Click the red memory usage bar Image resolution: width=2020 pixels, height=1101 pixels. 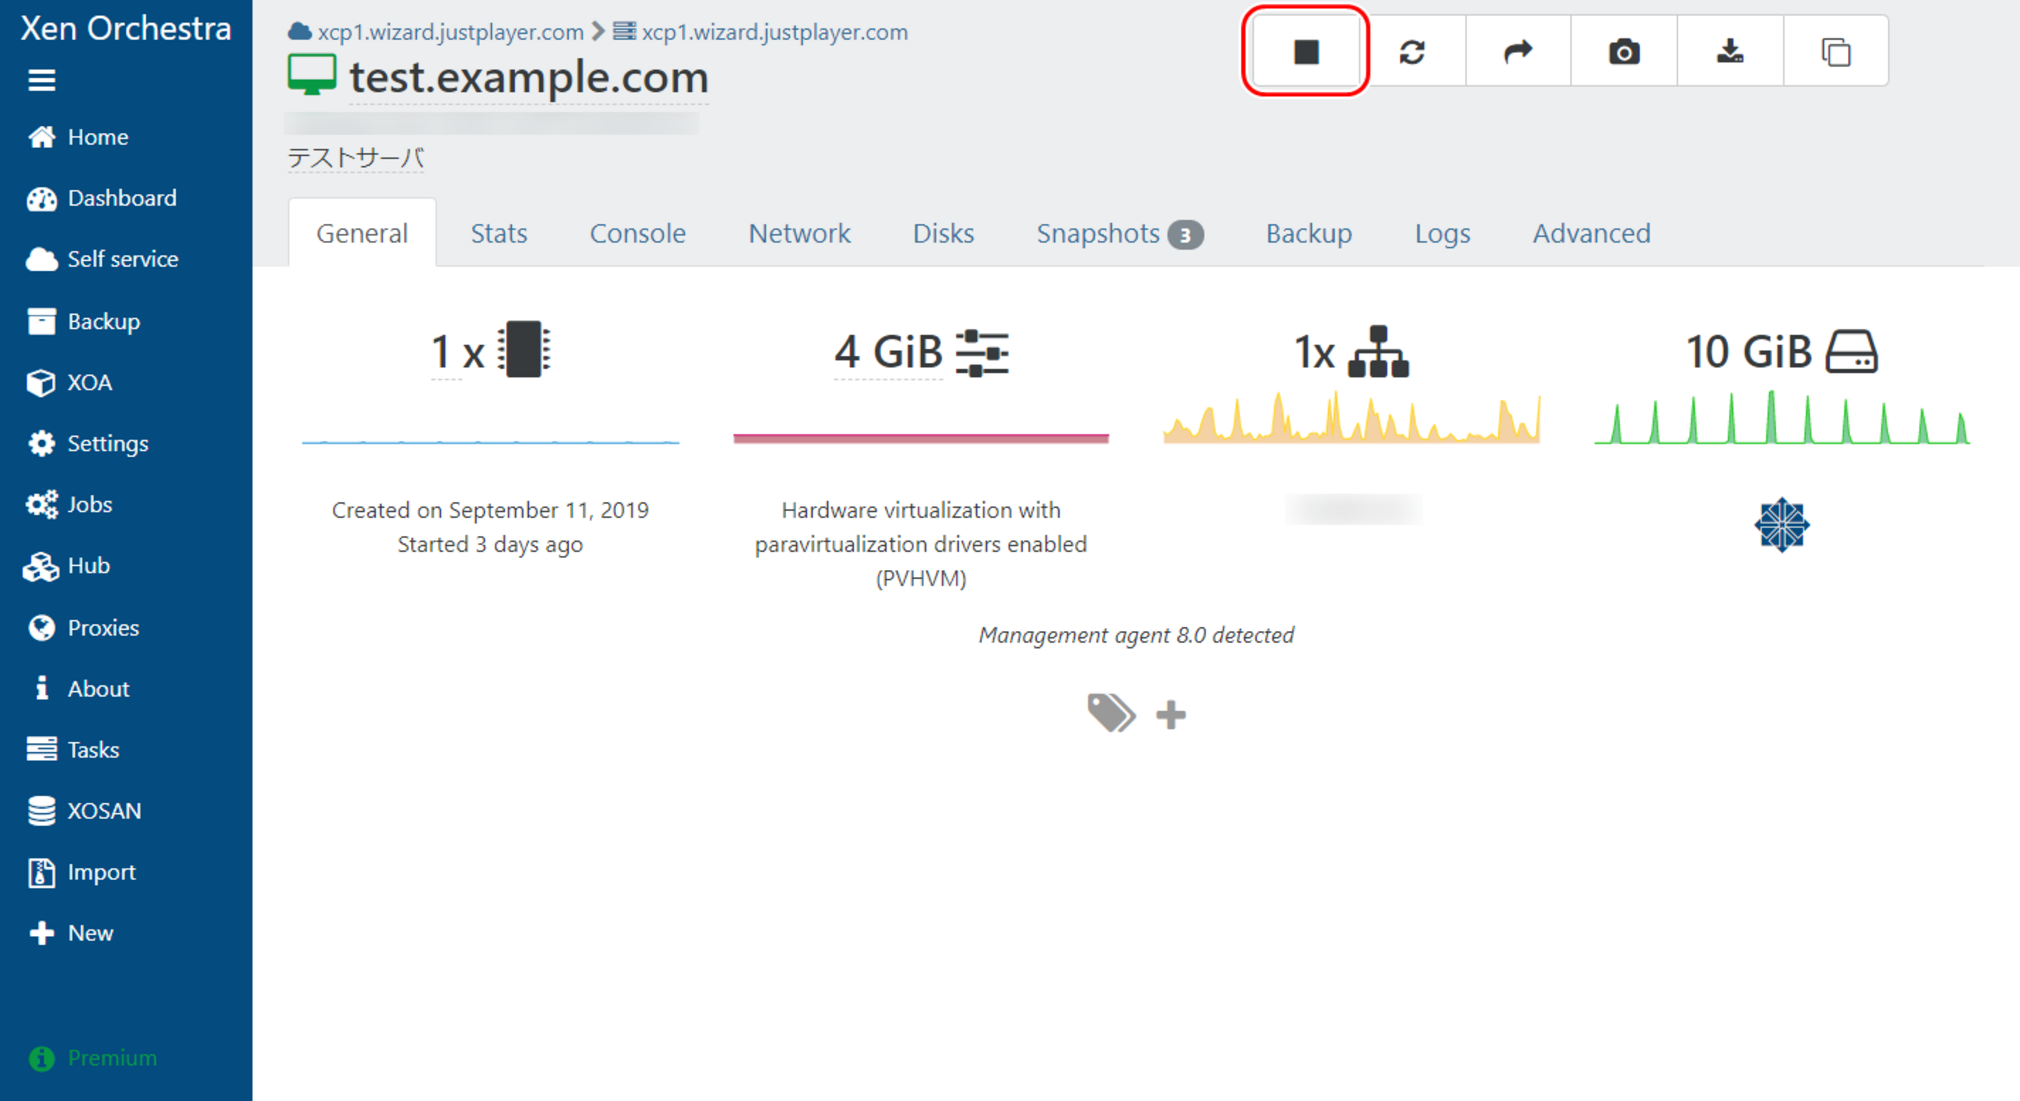(921, 438)
